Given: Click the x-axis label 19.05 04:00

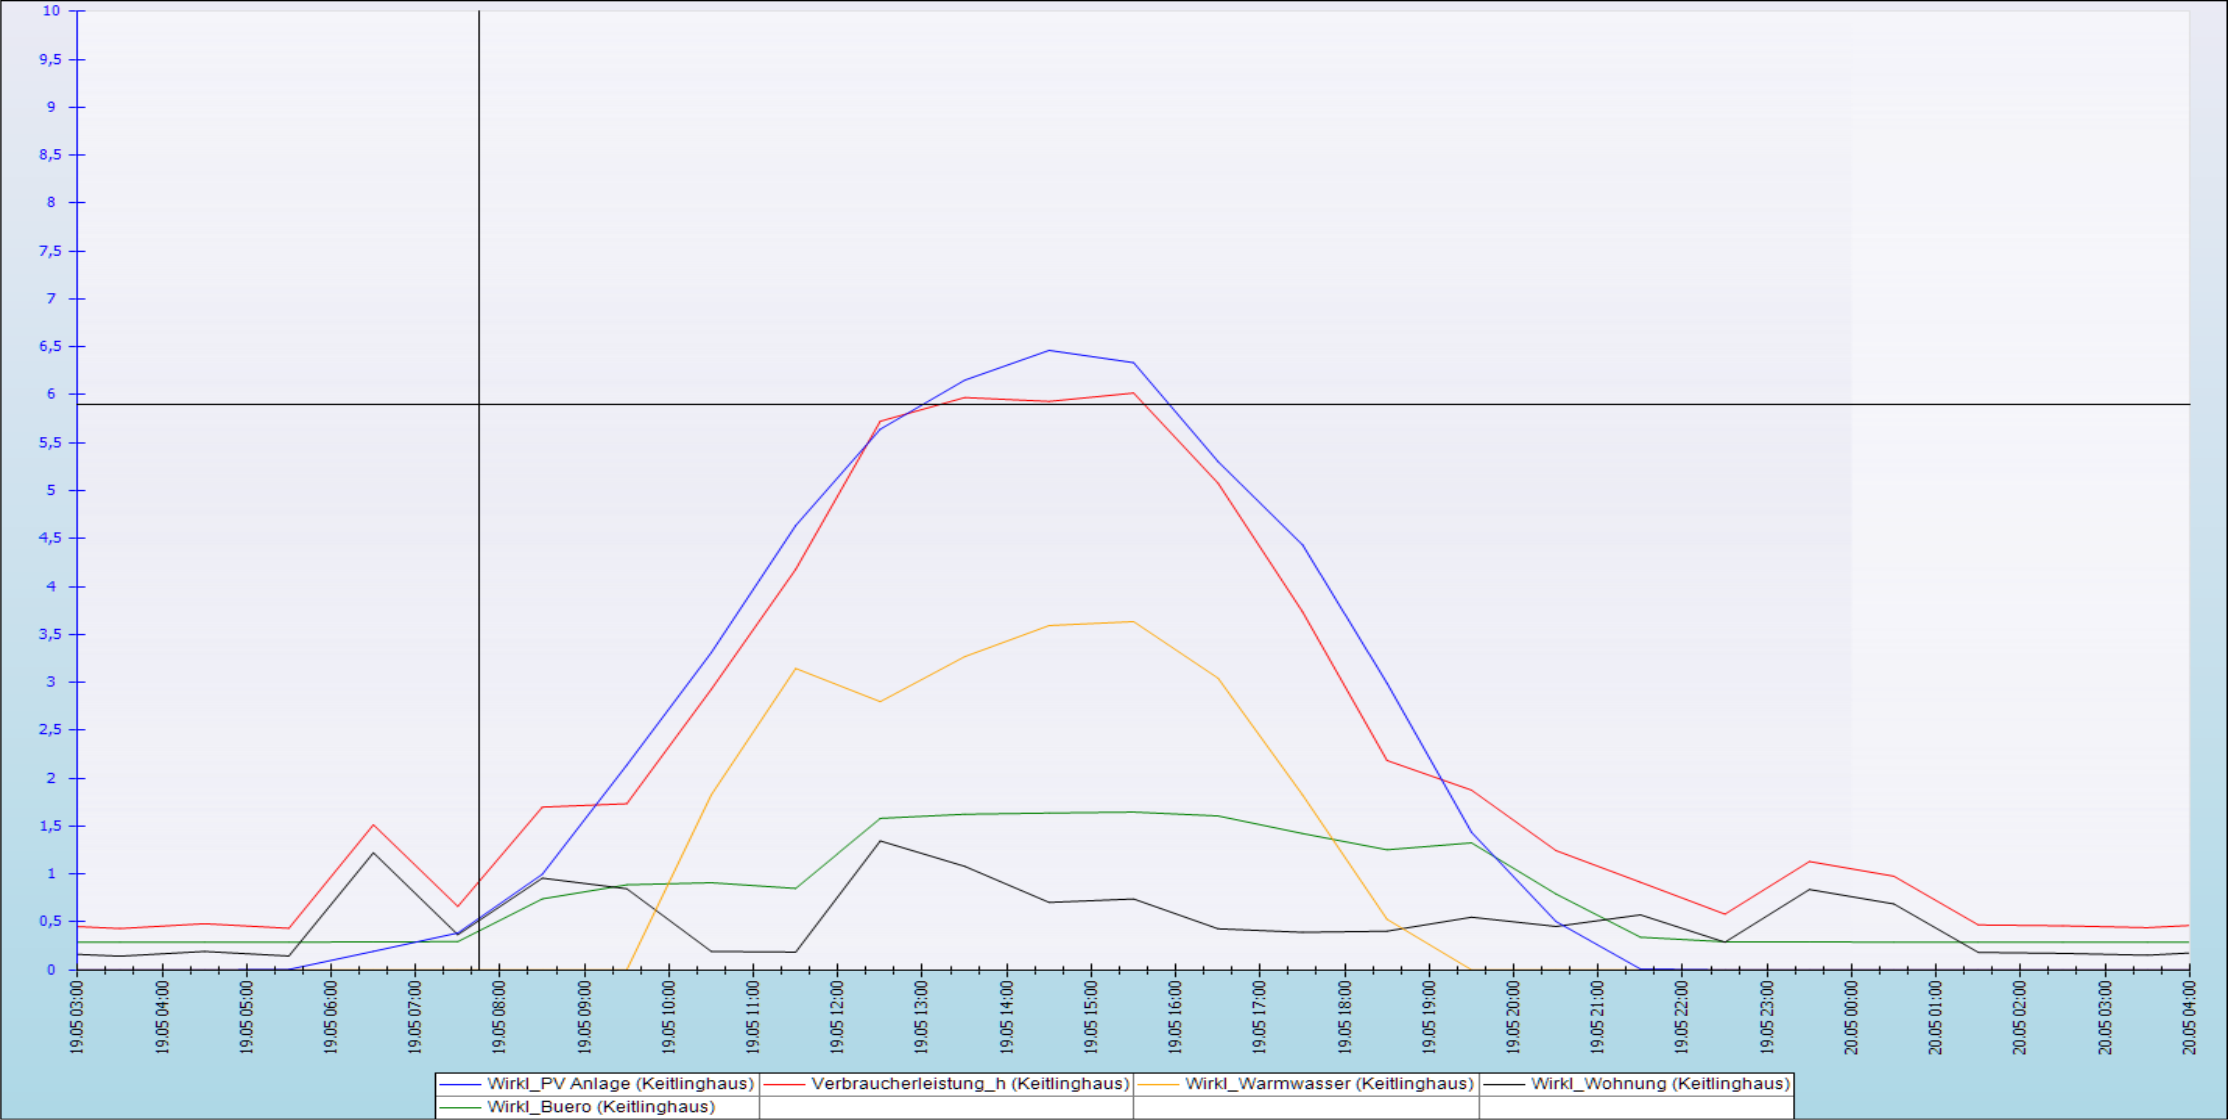Looking at the screenshot, I should point(162,1017).
